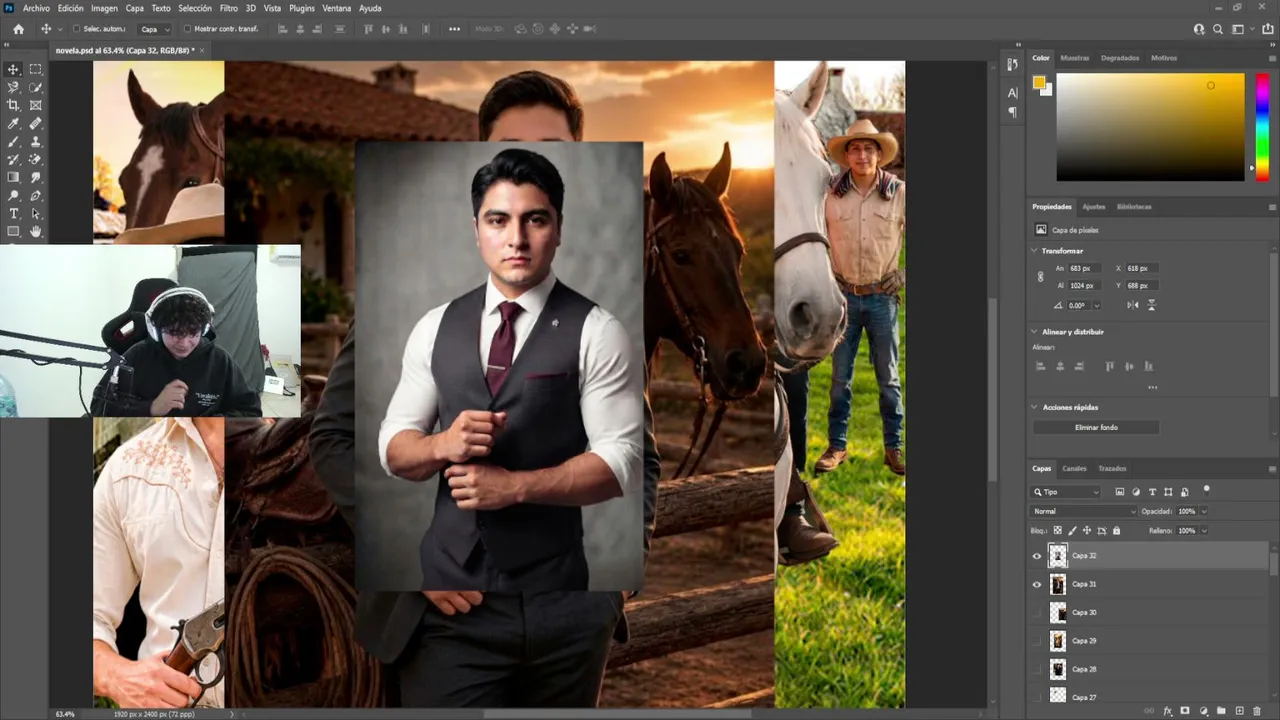Open the Relleno value dropdown arrow
This screenshot has width=1280, height=720.
(x=1204, y=531)
